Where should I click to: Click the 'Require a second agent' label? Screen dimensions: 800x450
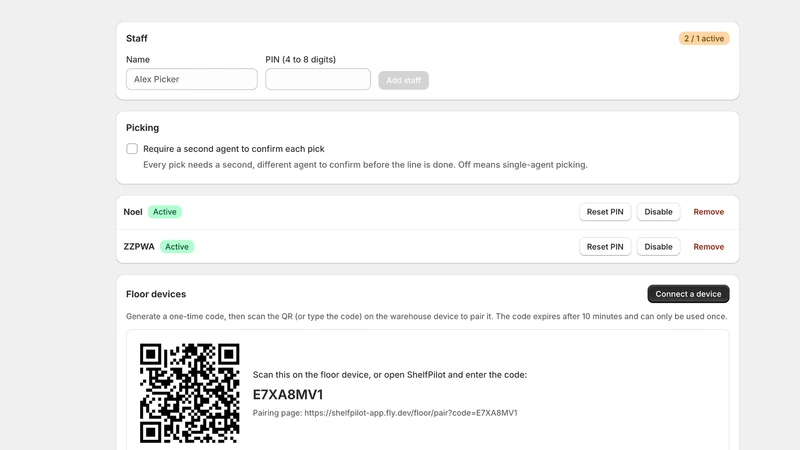tap(234, 149)
